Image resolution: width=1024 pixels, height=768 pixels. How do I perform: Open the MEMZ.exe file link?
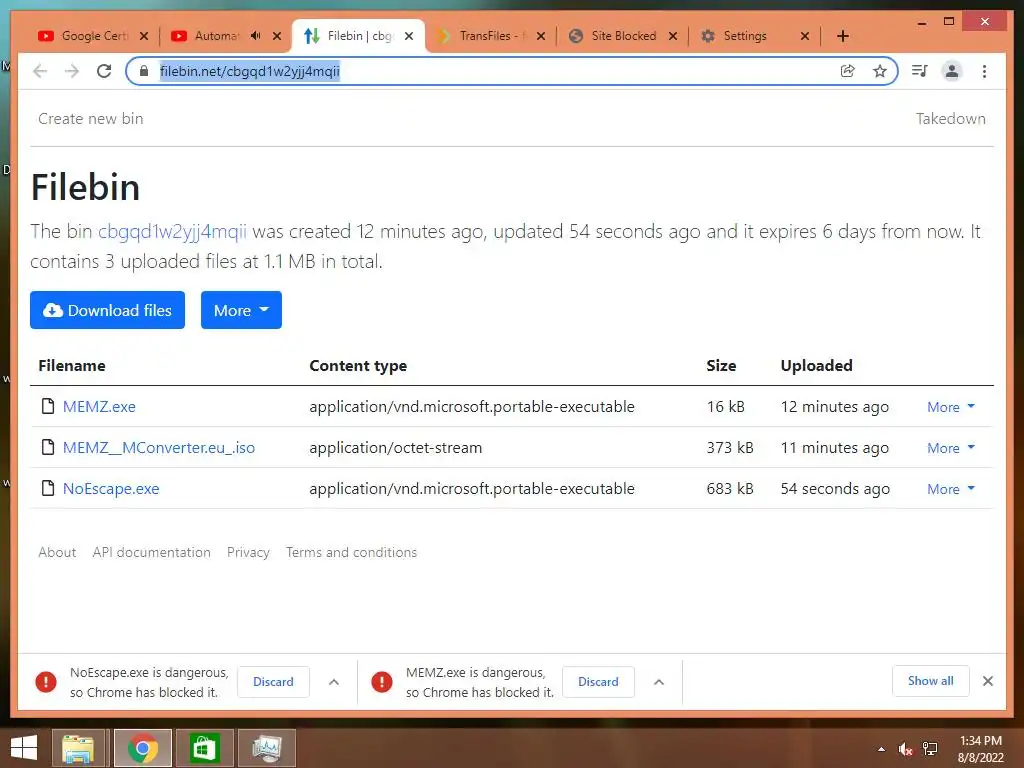click(x=99, y=407)
